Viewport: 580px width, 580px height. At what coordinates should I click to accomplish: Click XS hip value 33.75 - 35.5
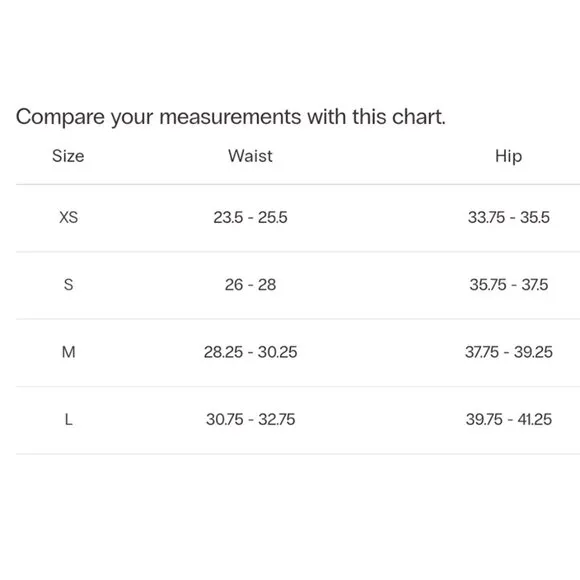click(x=509, y=217)
